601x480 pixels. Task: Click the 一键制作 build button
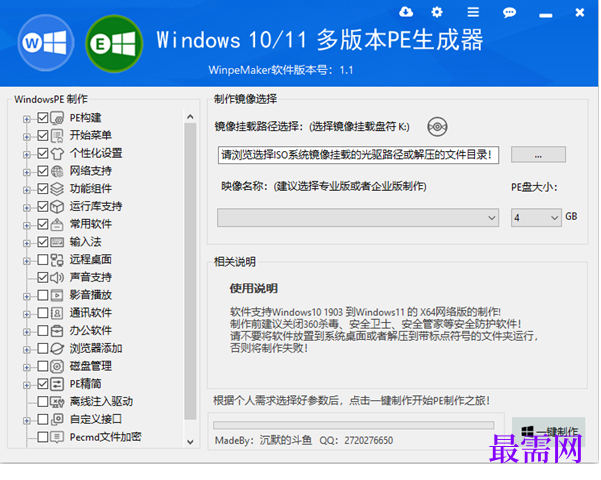[x=548, y=431]
